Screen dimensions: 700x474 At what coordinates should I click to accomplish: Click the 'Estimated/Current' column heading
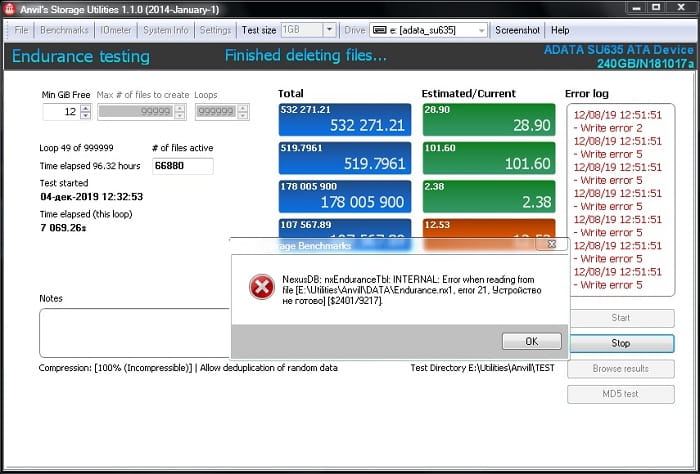468,94
